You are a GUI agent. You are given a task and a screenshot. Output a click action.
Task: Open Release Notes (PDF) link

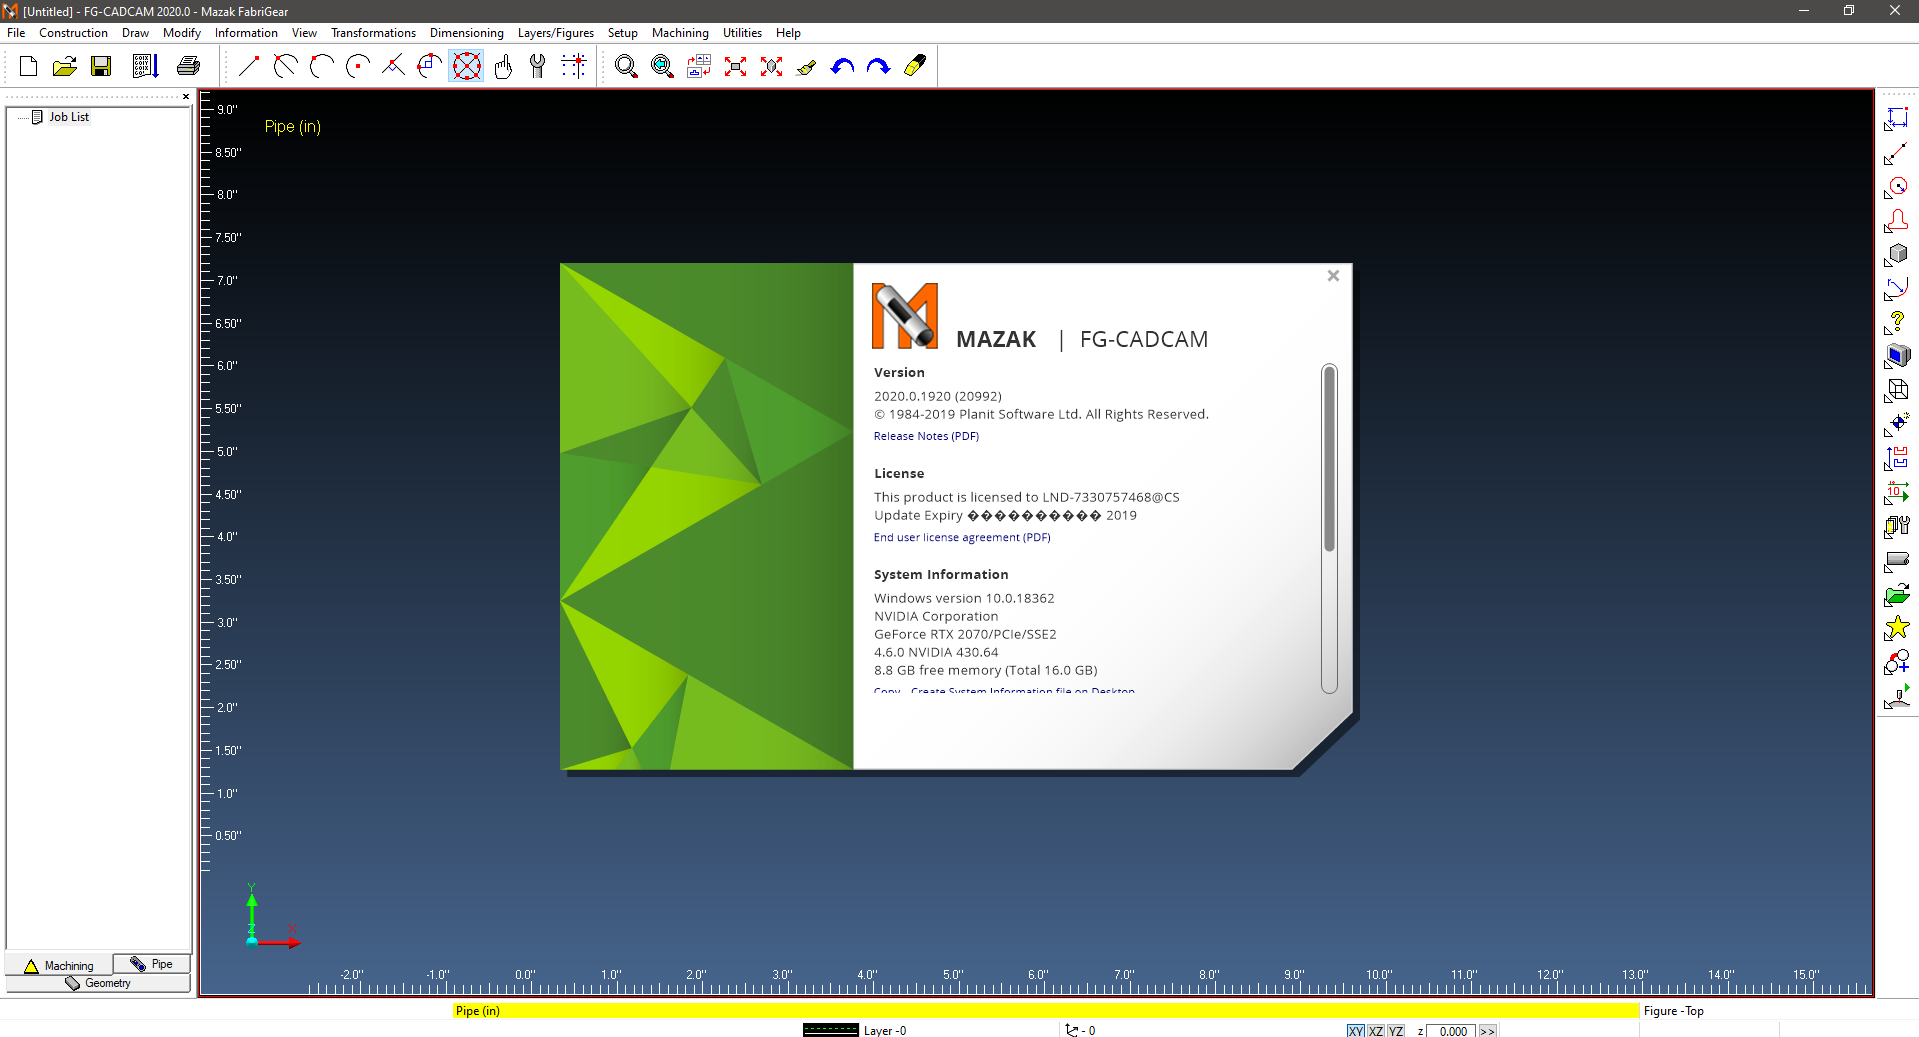point(926,436)
